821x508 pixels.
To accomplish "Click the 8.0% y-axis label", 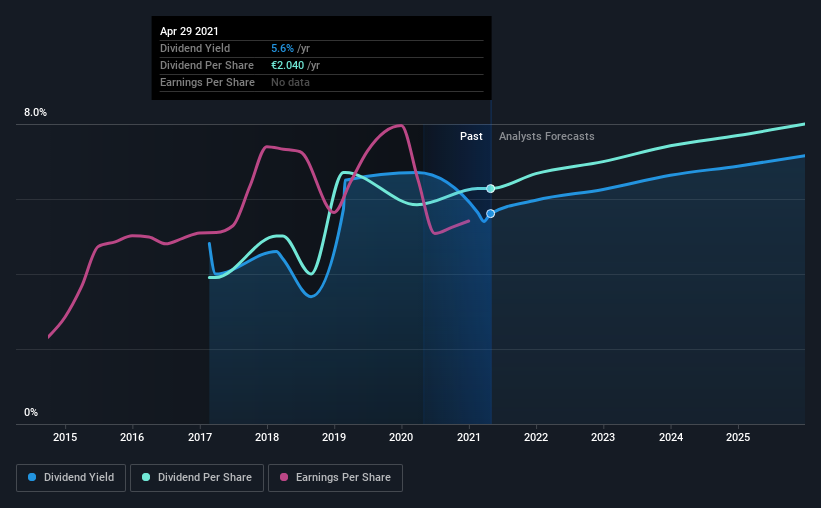I will coord(35,113).
